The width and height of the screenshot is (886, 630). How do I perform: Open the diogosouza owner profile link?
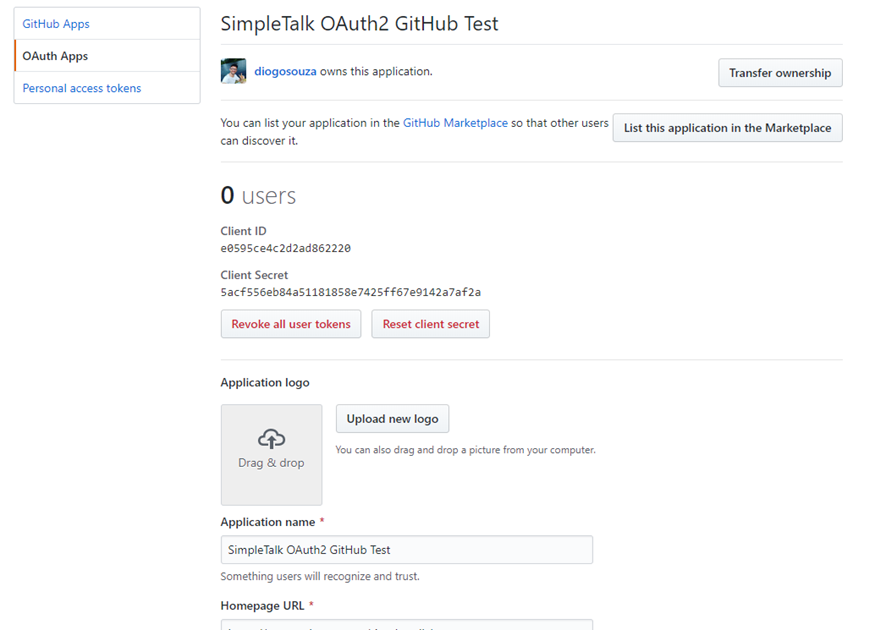coord(285,71)
